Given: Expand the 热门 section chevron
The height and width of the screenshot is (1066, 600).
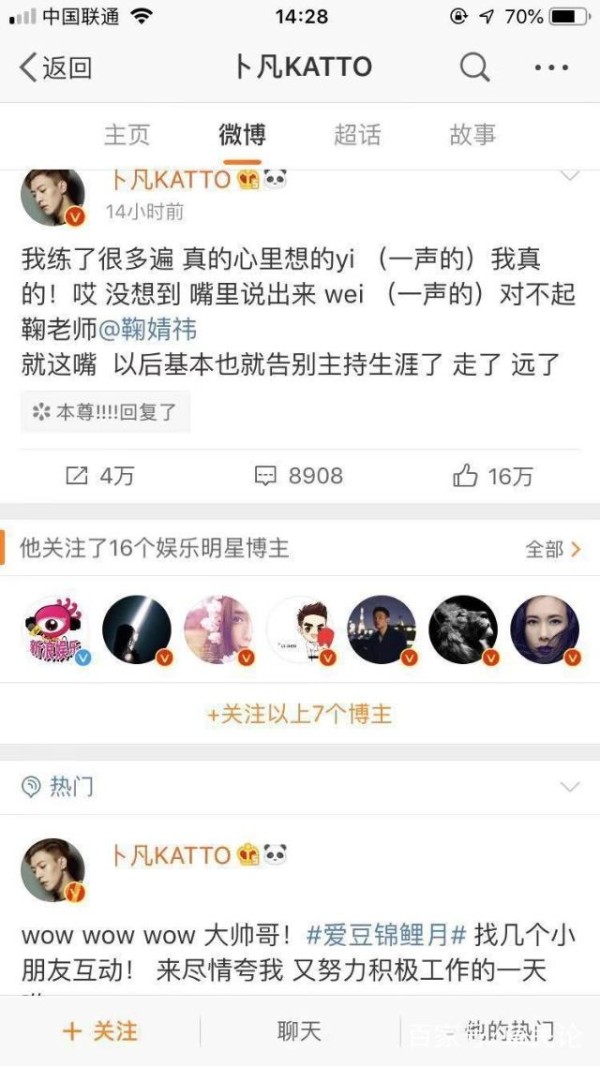Looking at the screenshot, I should [569, 787].
